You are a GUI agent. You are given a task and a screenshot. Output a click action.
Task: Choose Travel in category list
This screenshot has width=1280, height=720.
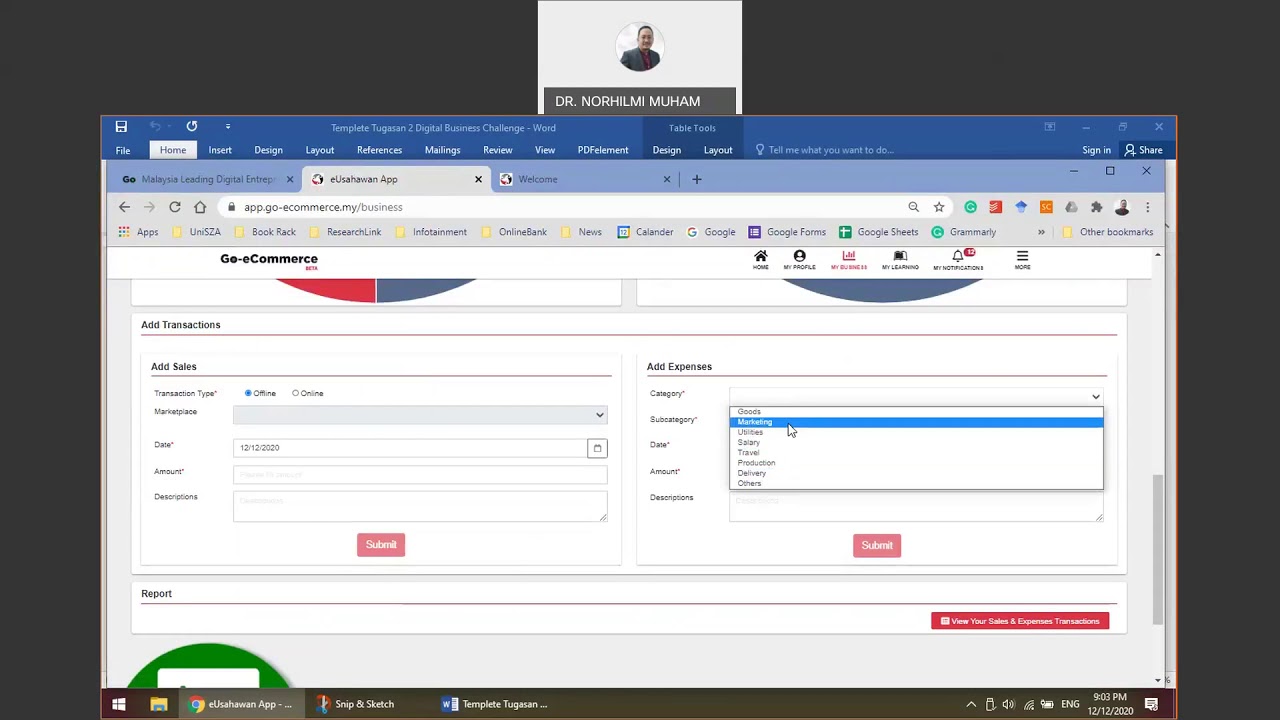point(916,452)
